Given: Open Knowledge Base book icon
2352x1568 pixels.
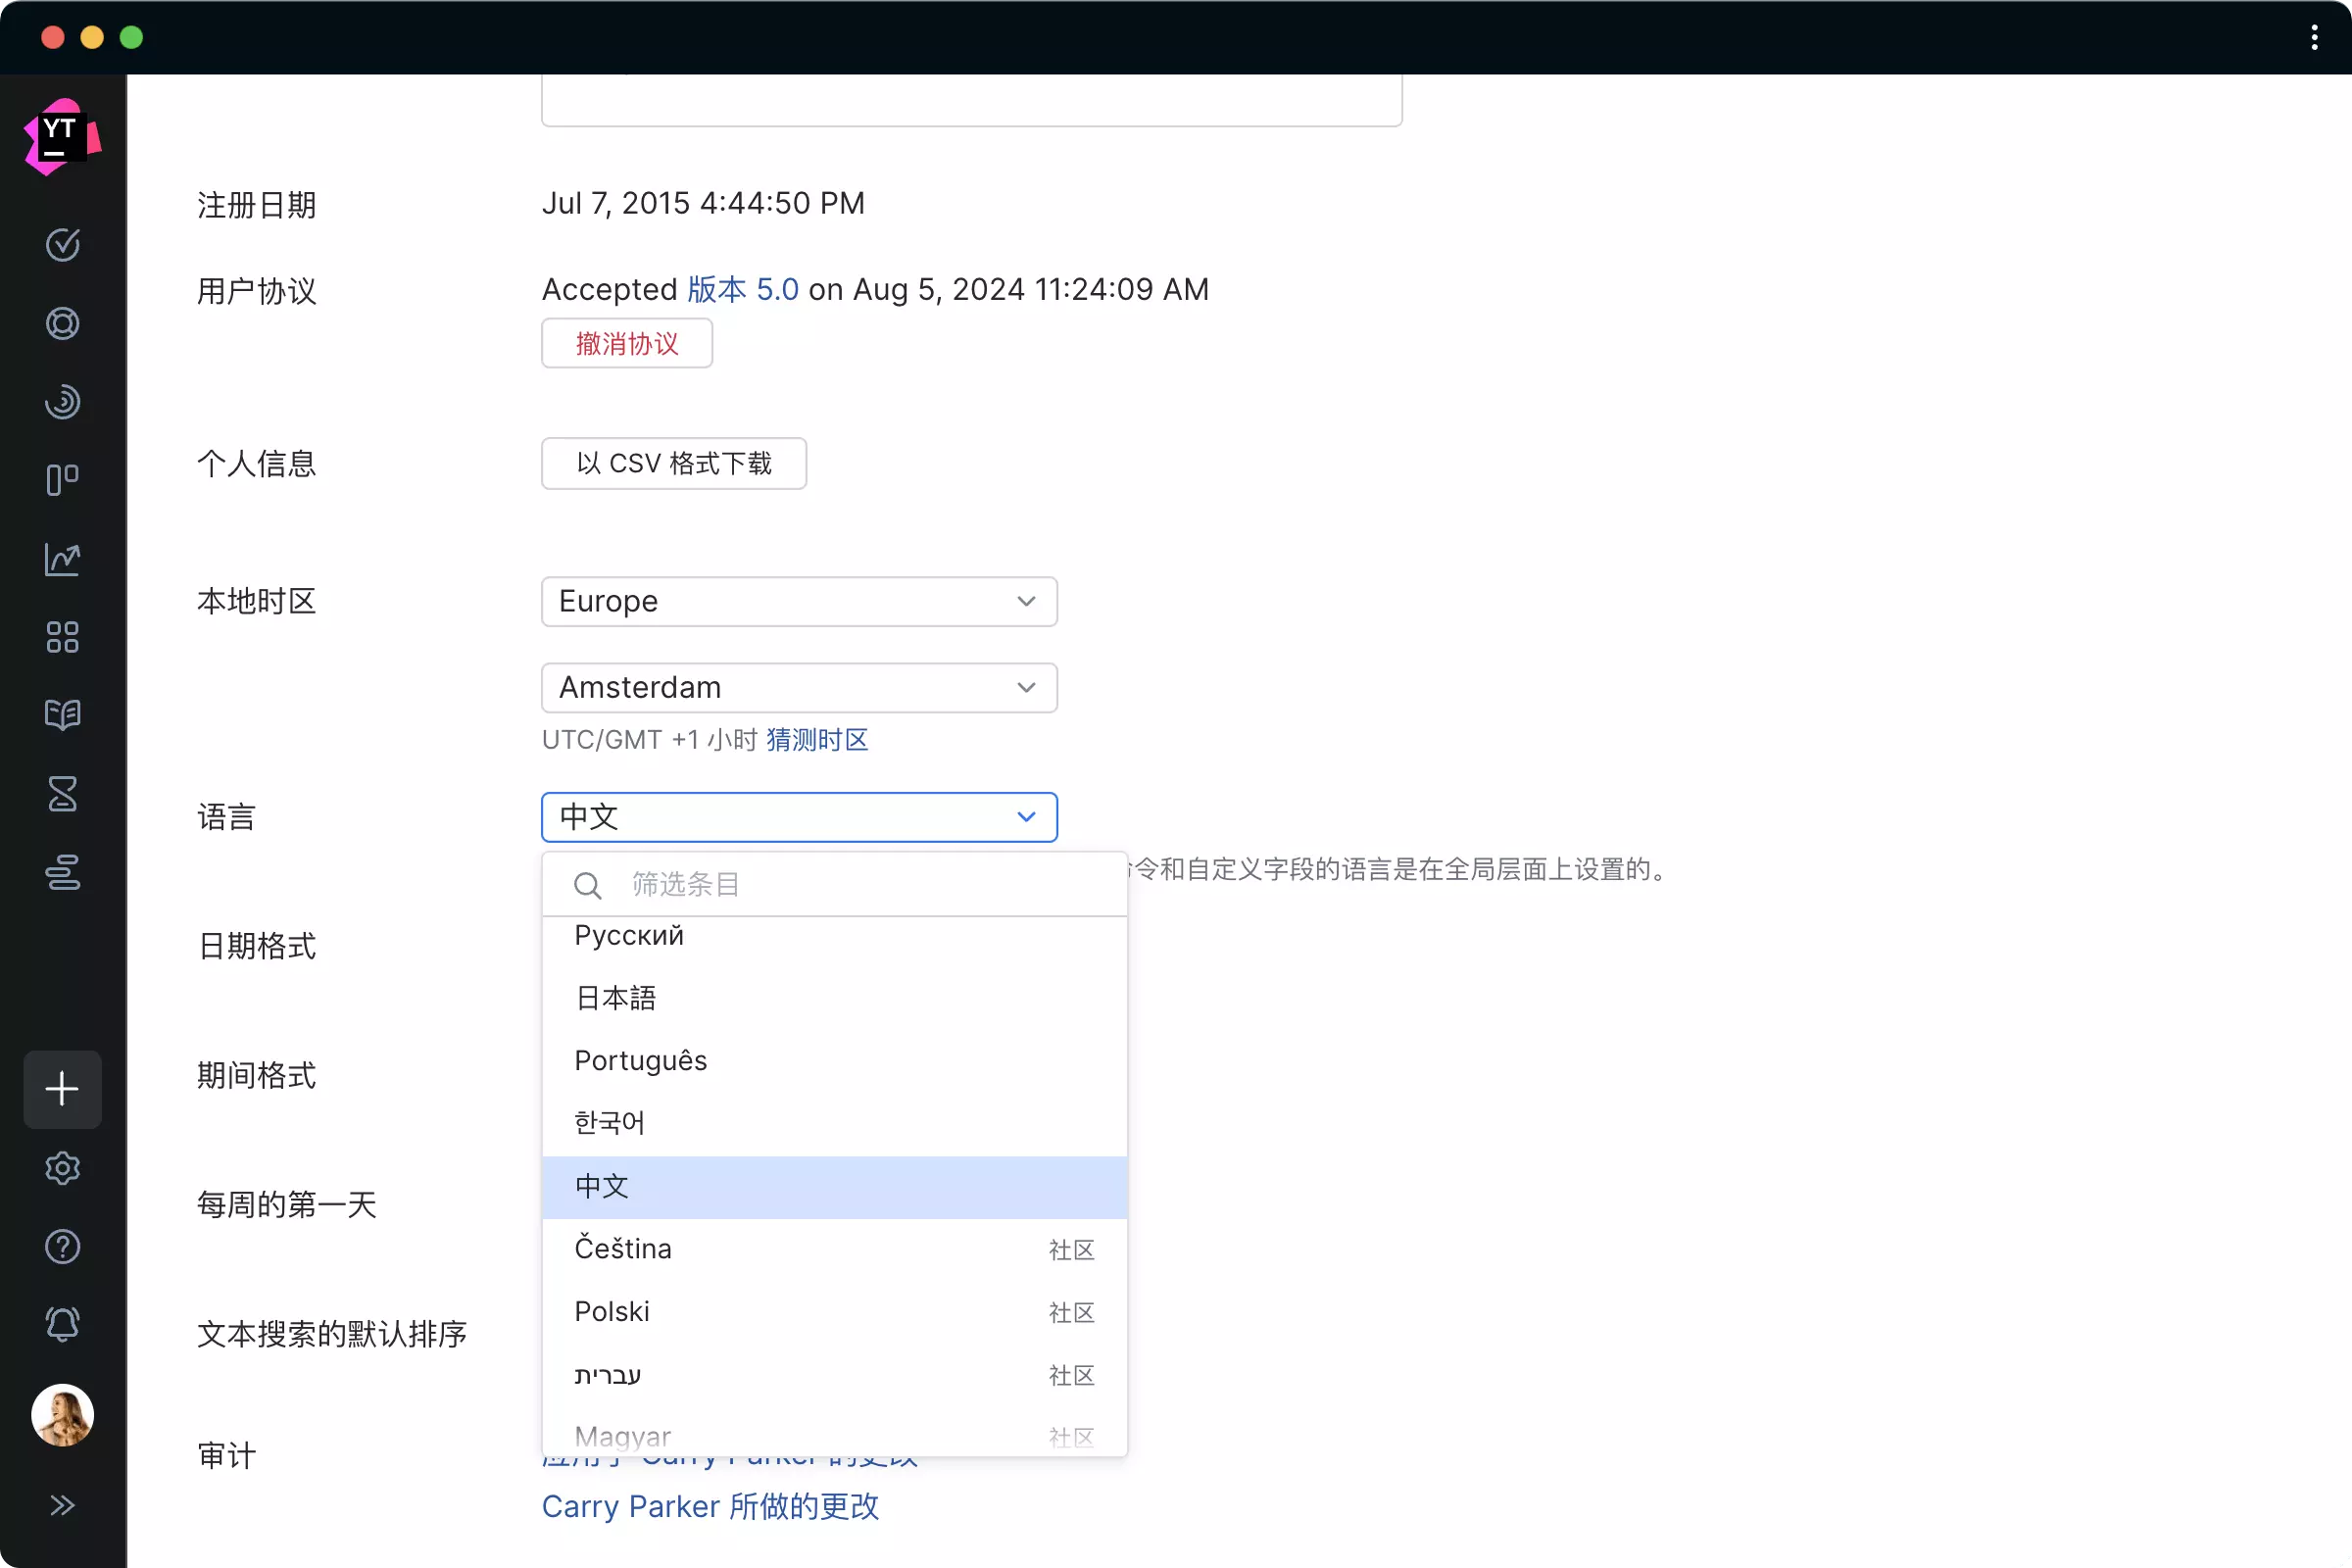Looking at the screenshot, I should (62, 715).
